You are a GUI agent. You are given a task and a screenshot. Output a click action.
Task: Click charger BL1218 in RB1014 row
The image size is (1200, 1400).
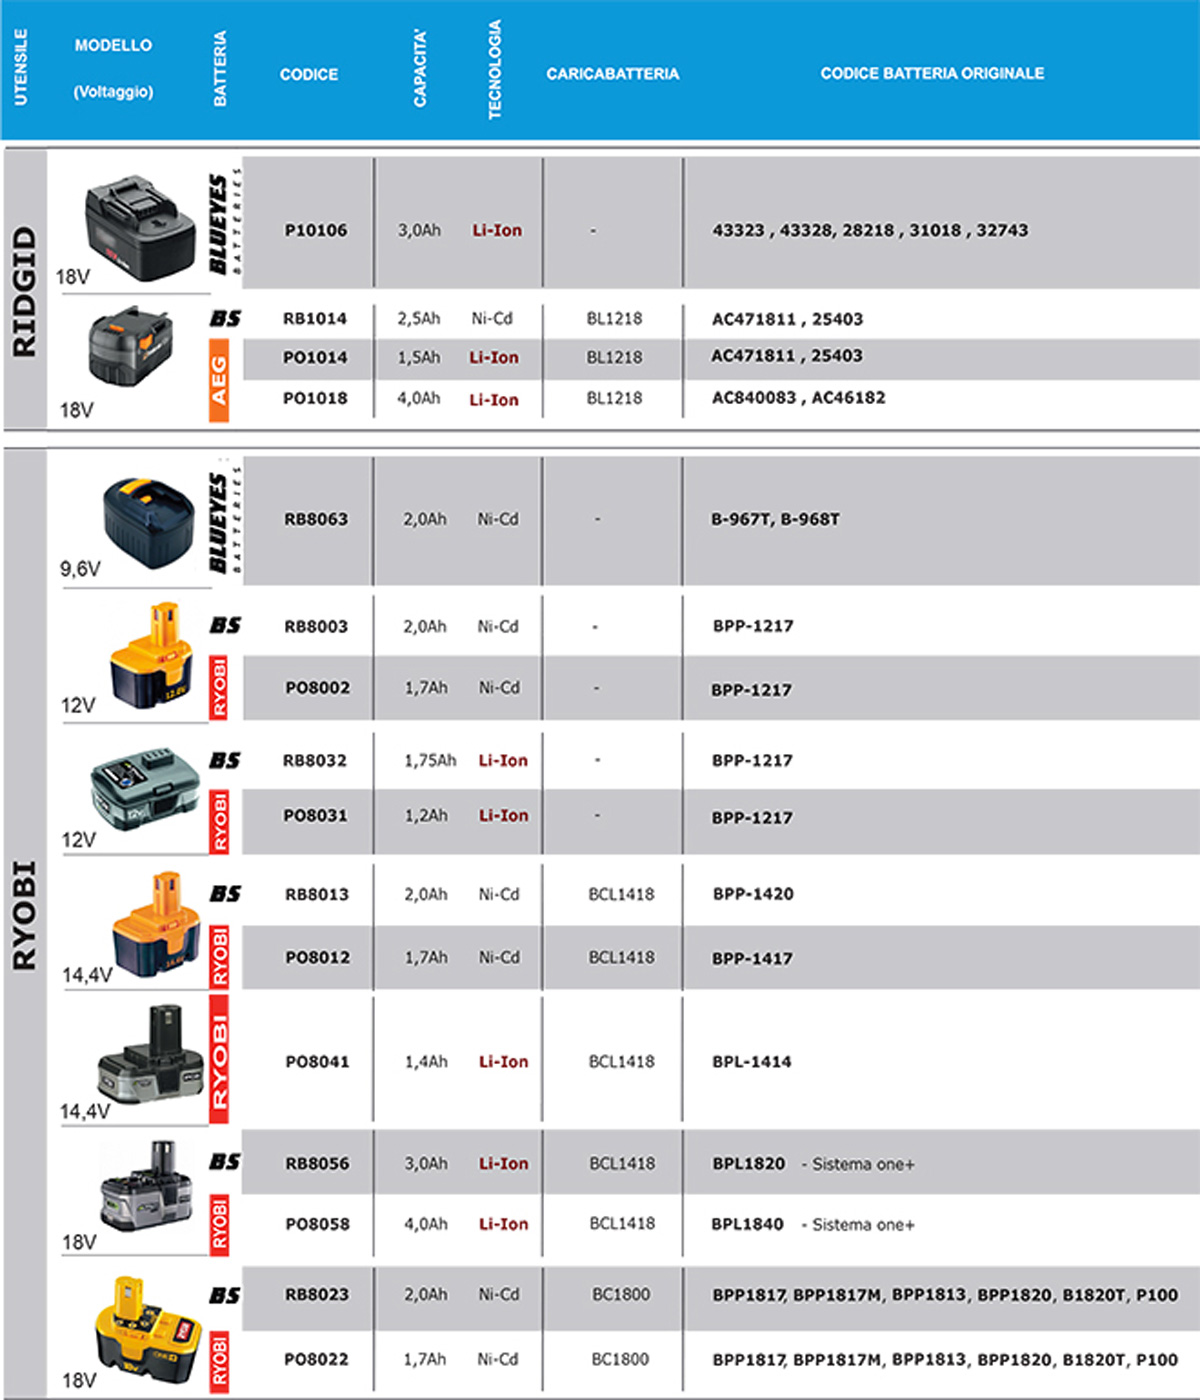pos(614,319)
